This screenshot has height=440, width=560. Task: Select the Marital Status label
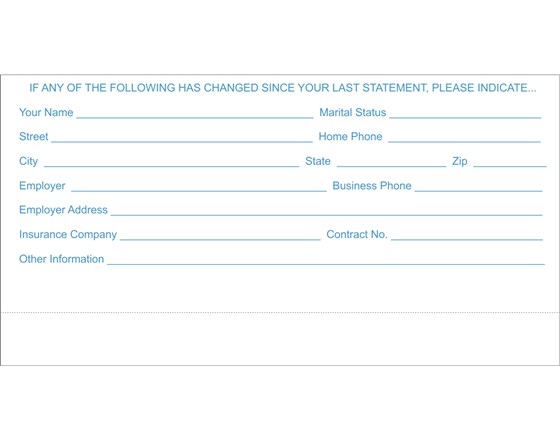(352, 112)
